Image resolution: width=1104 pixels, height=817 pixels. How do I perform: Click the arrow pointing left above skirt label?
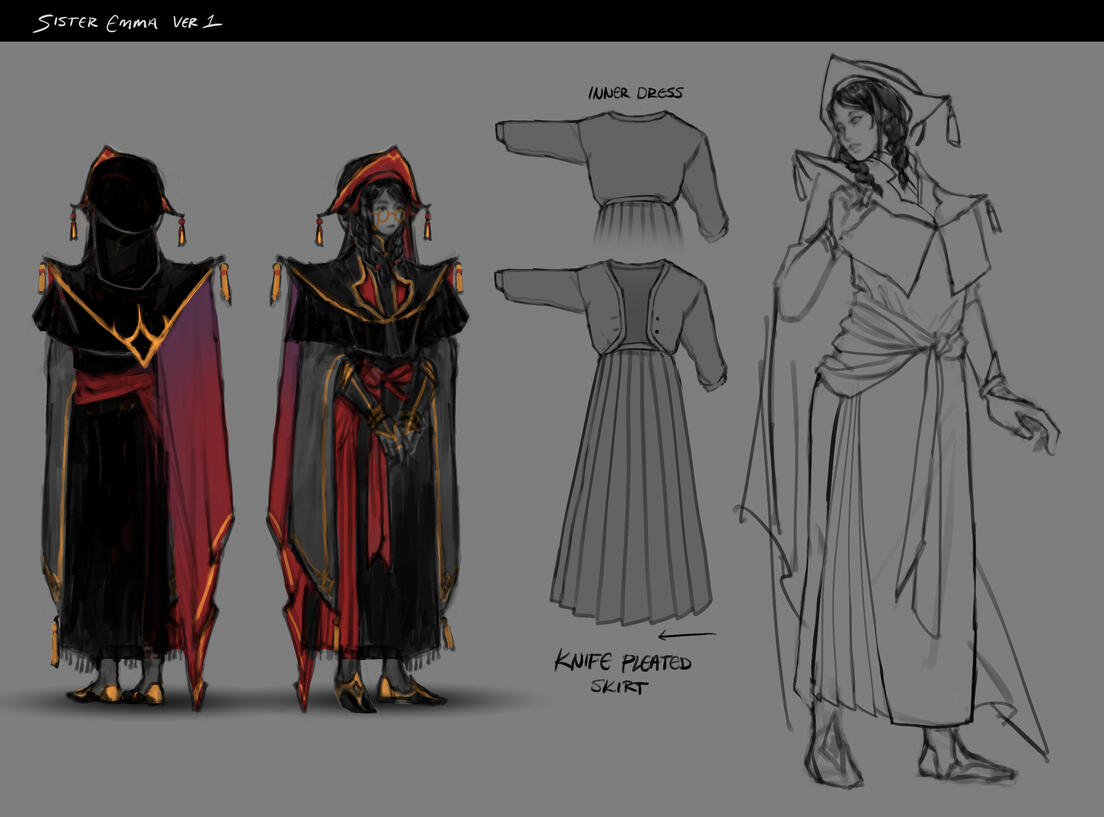point(687,634)
